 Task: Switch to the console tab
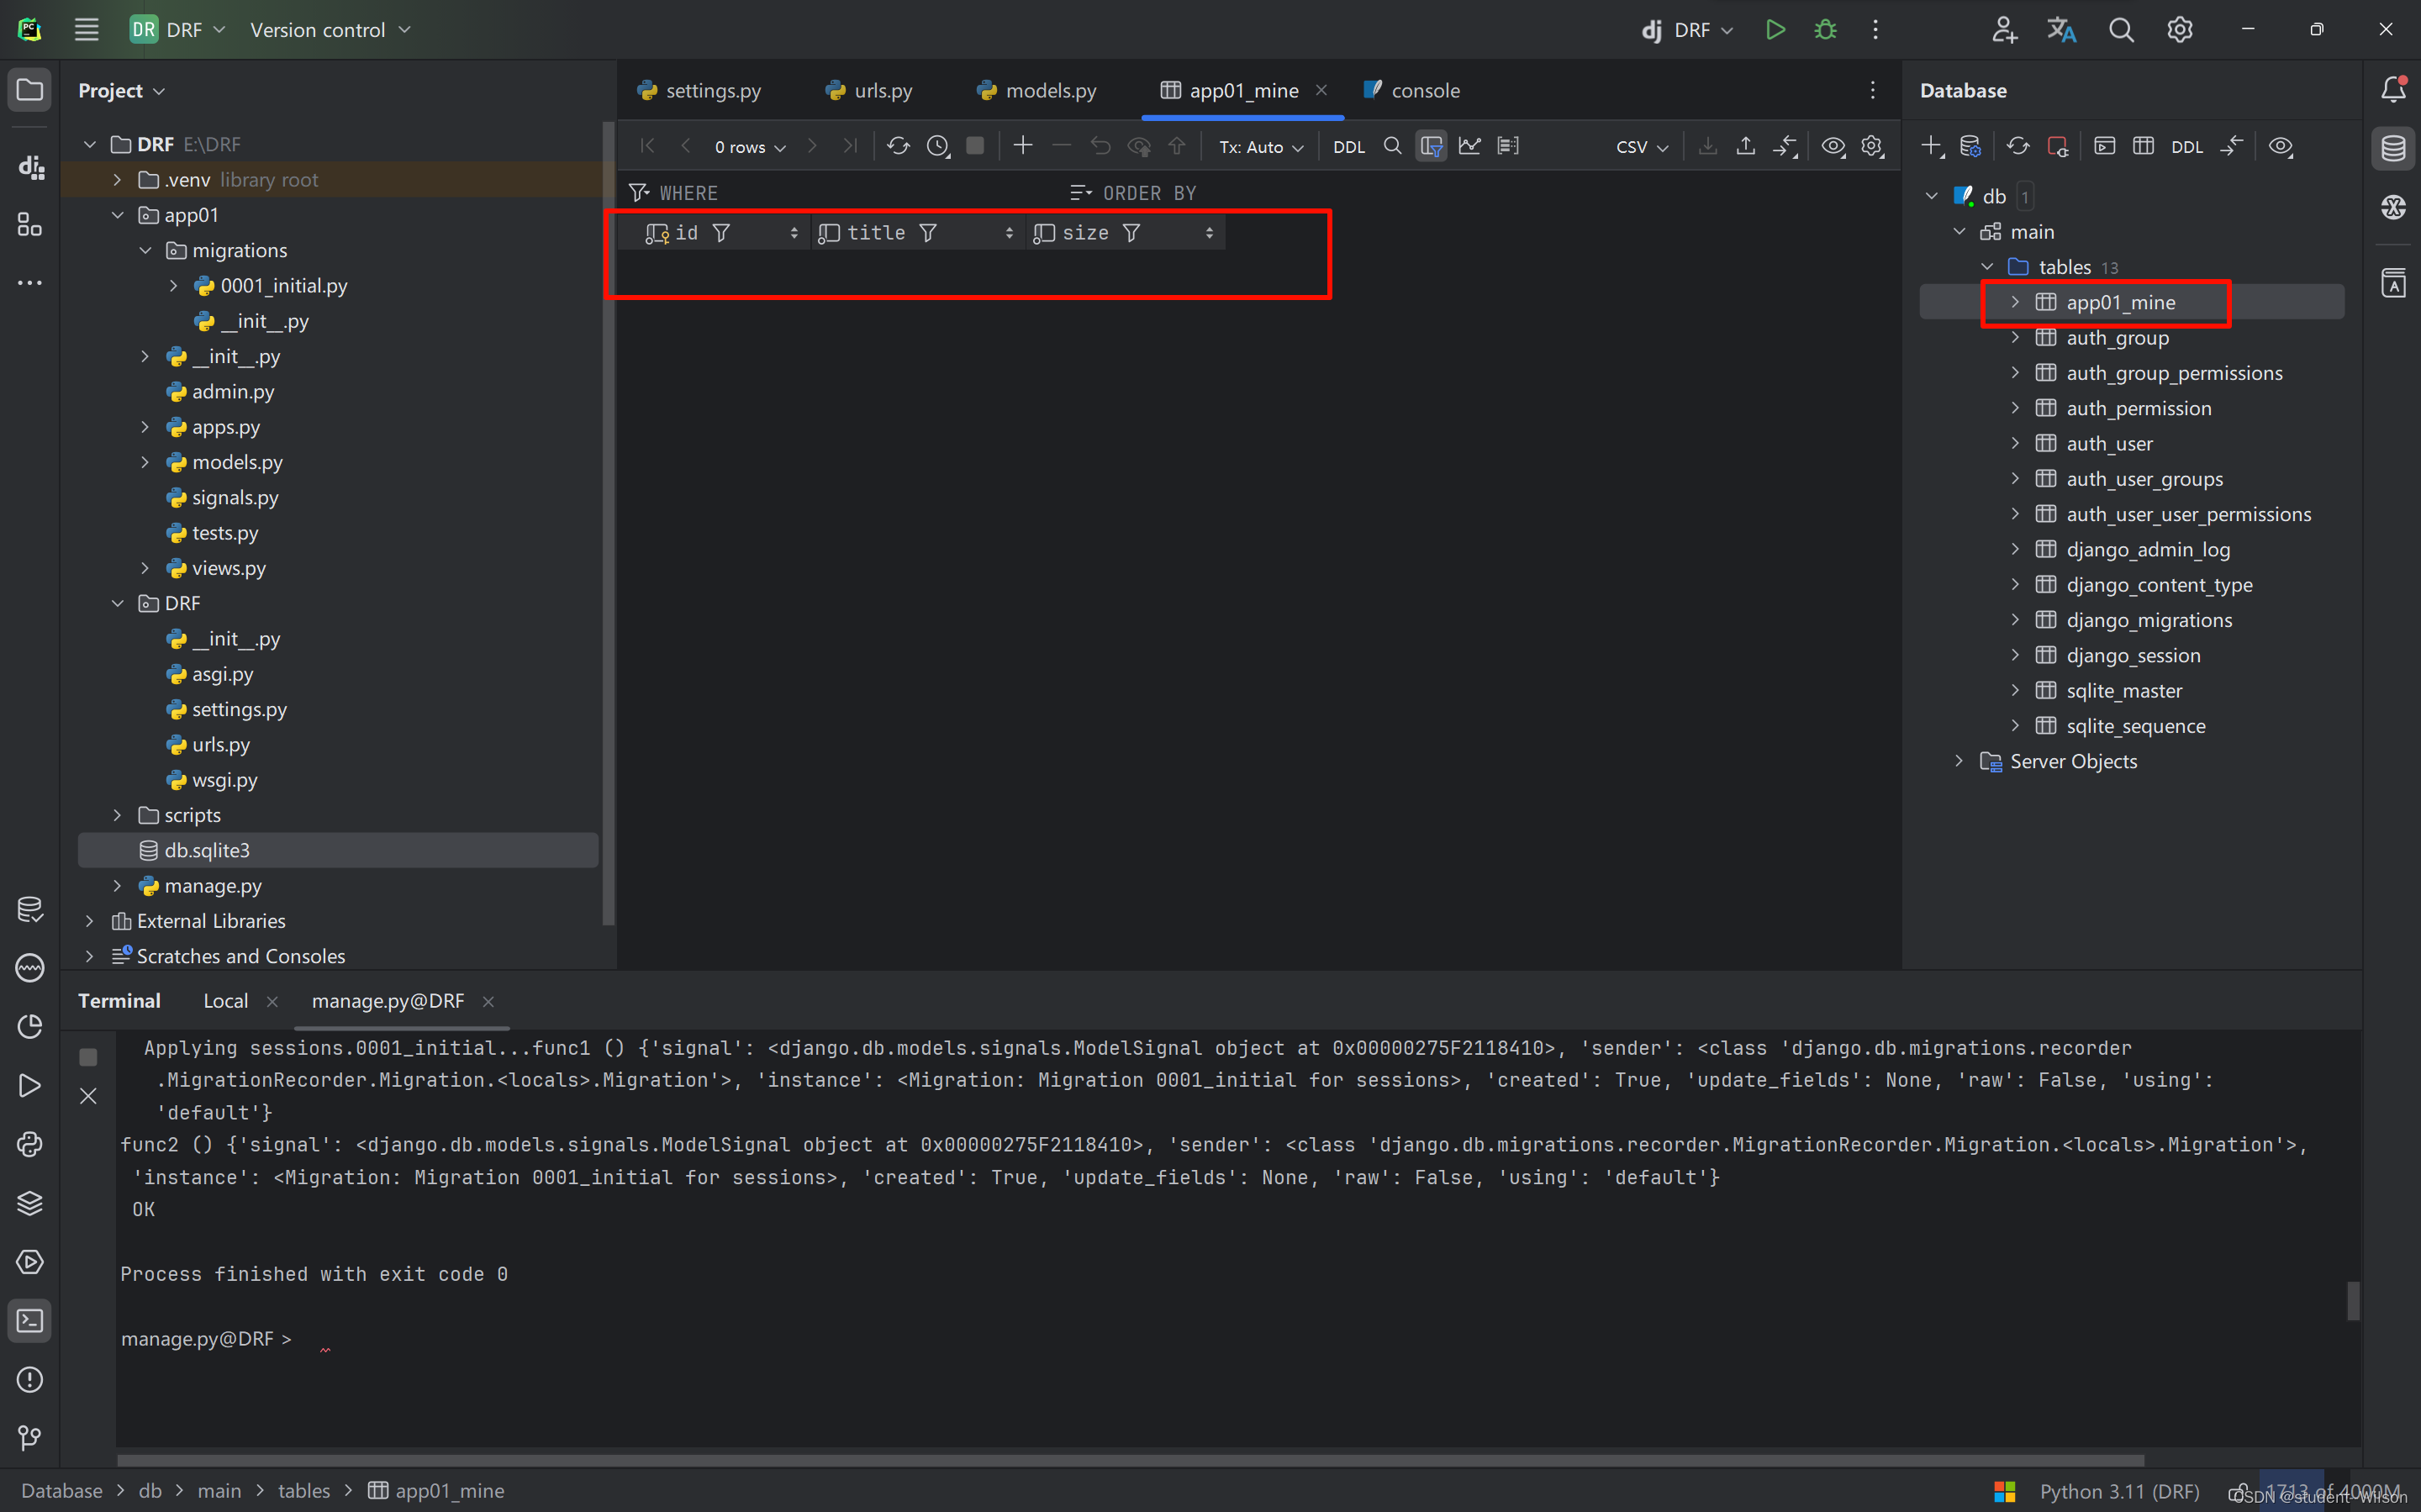click(x=1430, y=91)
